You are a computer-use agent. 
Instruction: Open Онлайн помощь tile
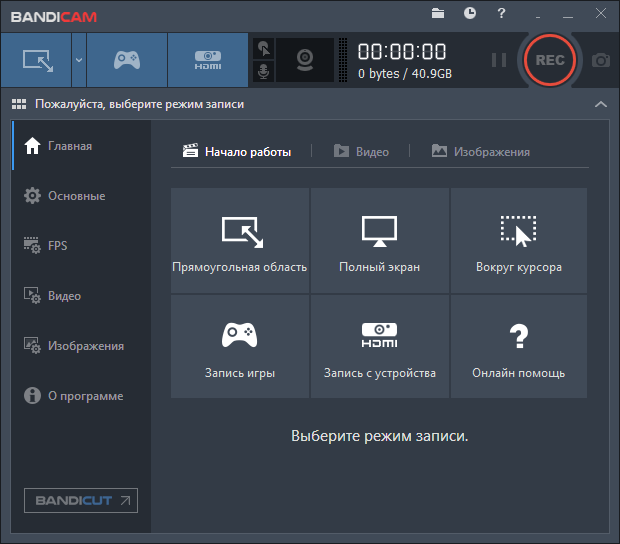click(x=519, y=346)
